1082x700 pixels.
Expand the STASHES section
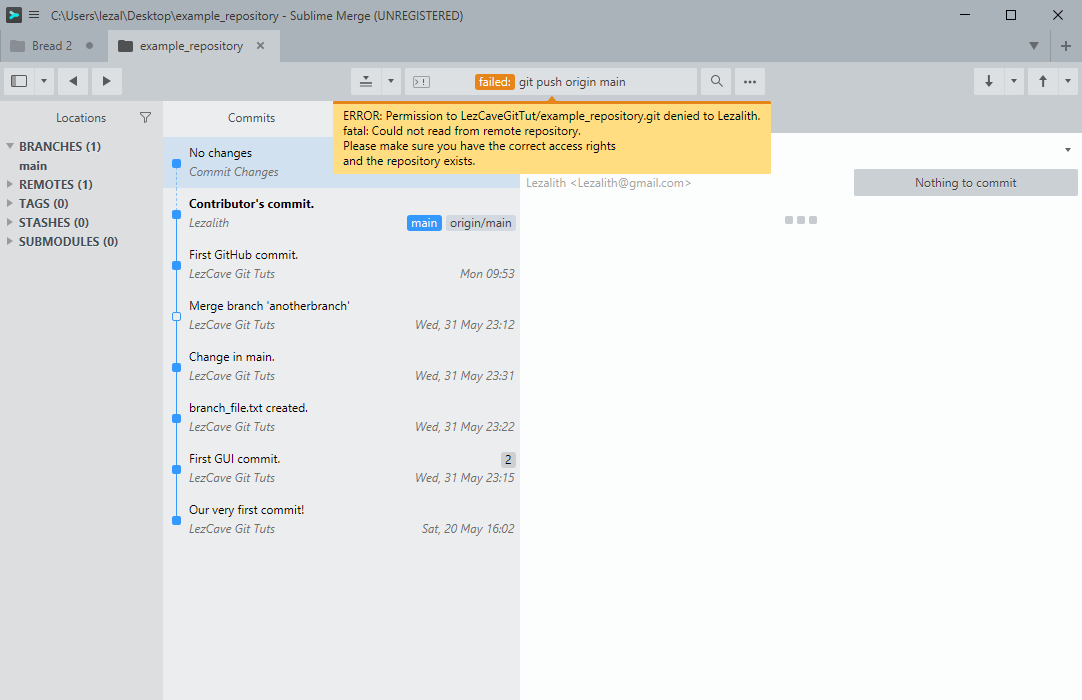[10, 222]
